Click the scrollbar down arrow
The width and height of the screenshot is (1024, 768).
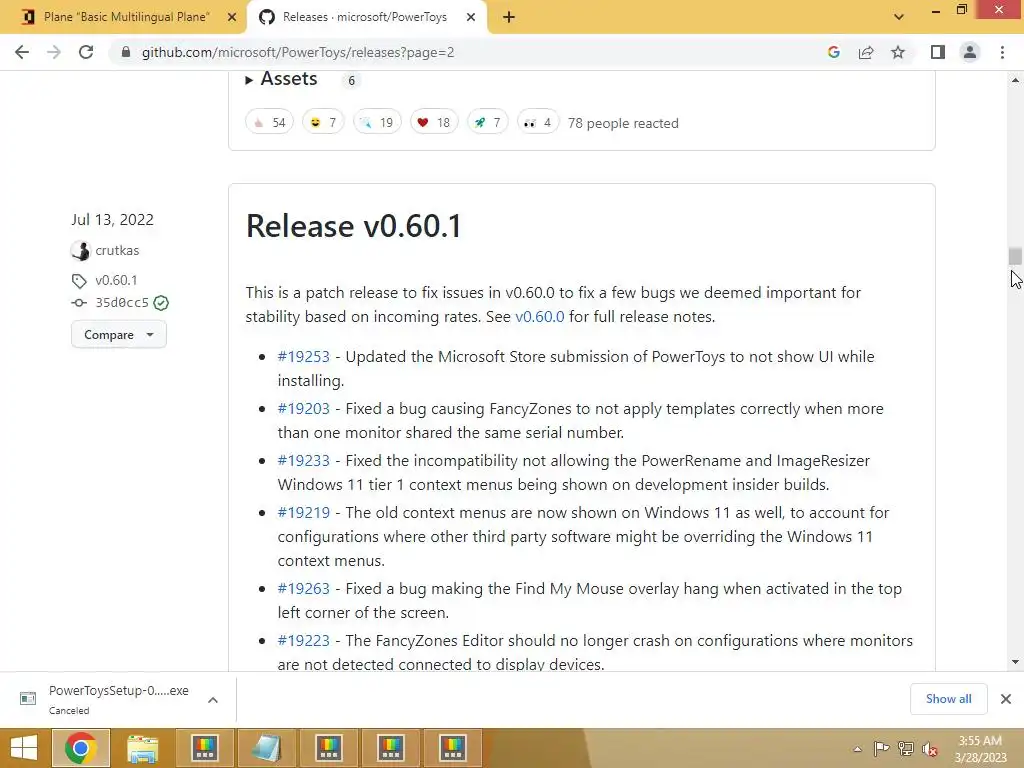1015,662
